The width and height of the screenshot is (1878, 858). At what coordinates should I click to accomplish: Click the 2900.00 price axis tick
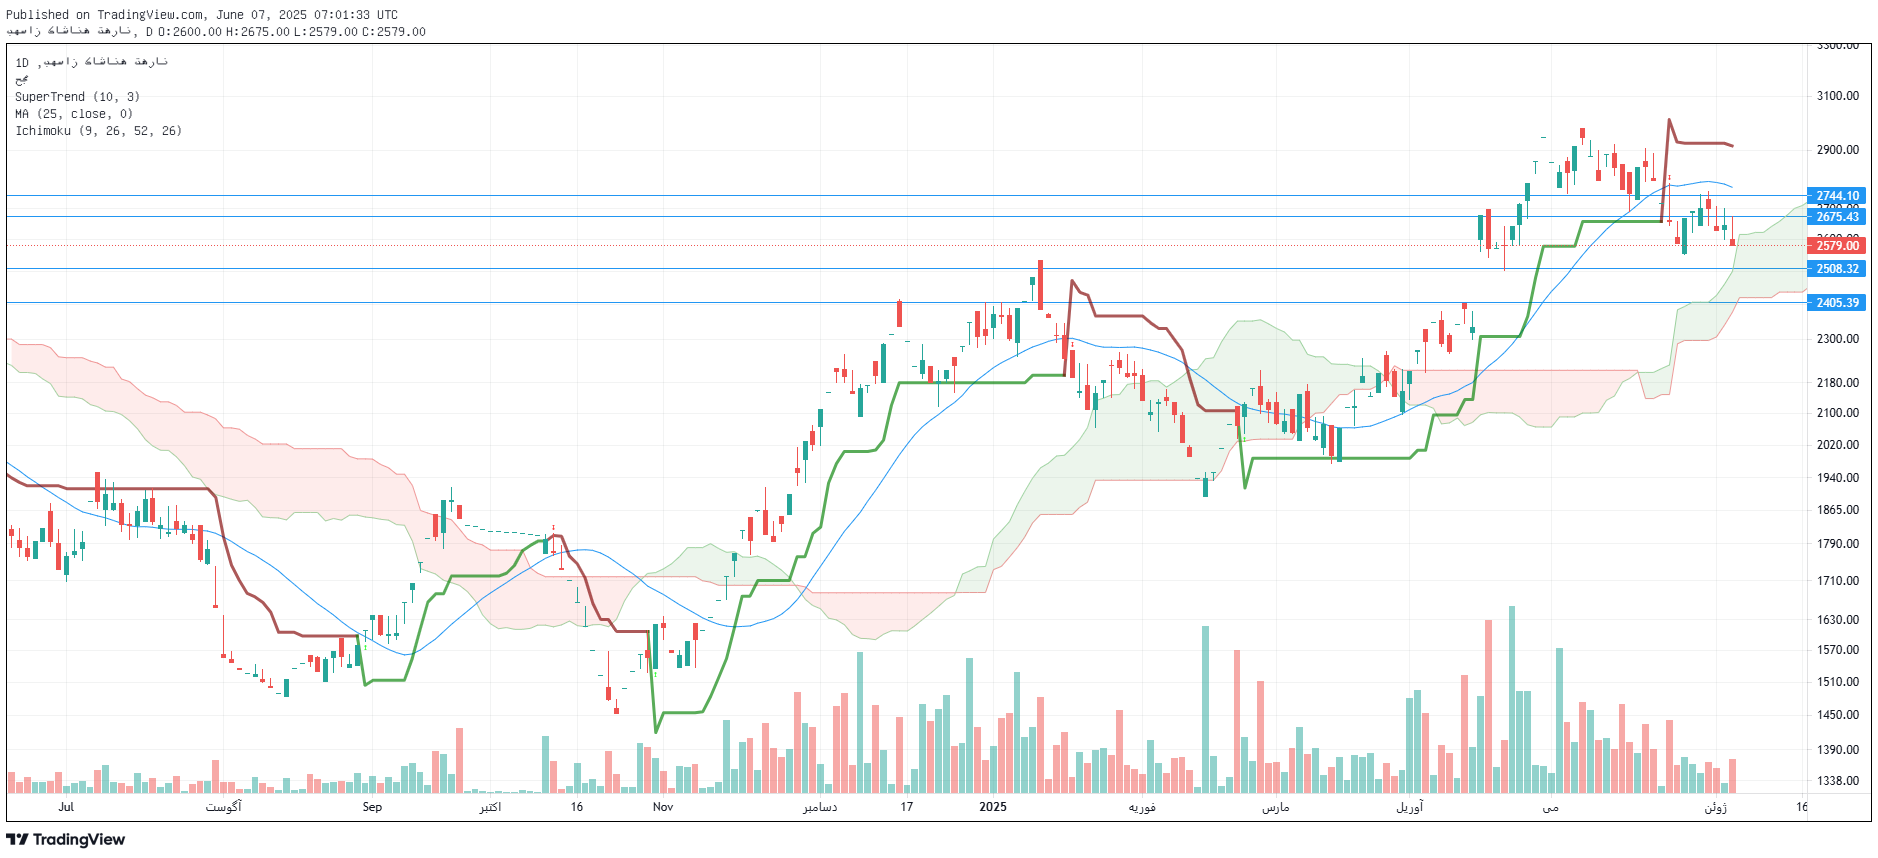click(1838, 150)
